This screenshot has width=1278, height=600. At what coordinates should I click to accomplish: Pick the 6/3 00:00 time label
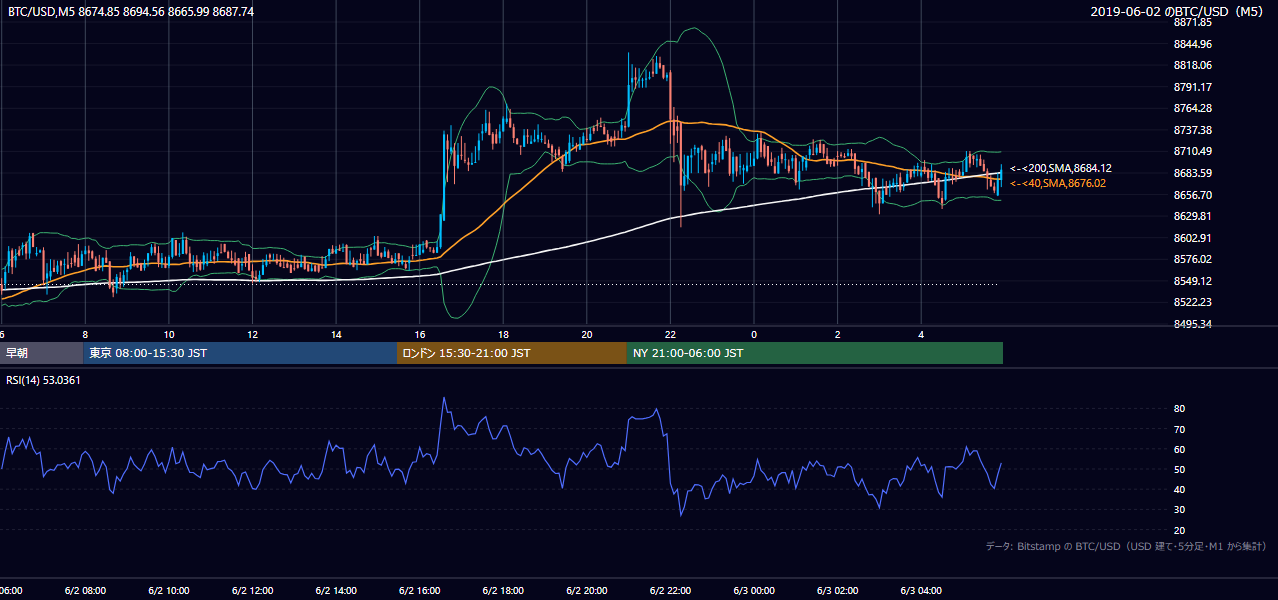(754, 590)
